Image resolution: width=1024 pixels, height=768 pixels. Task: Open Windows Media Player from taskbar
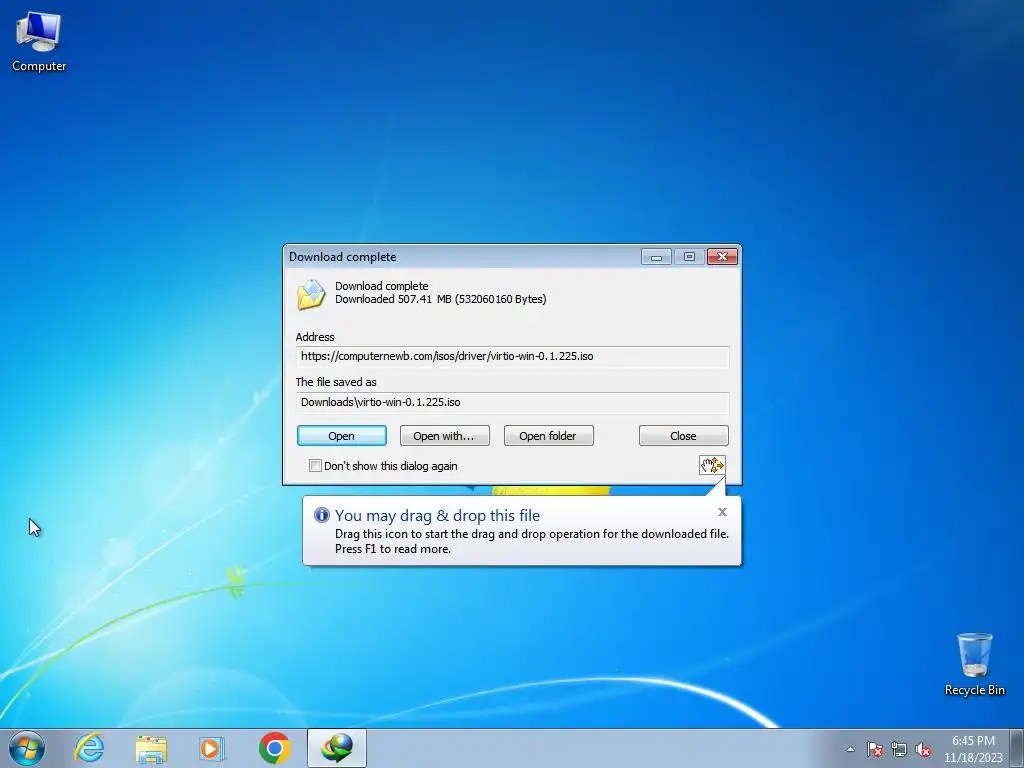pos(212,748)
